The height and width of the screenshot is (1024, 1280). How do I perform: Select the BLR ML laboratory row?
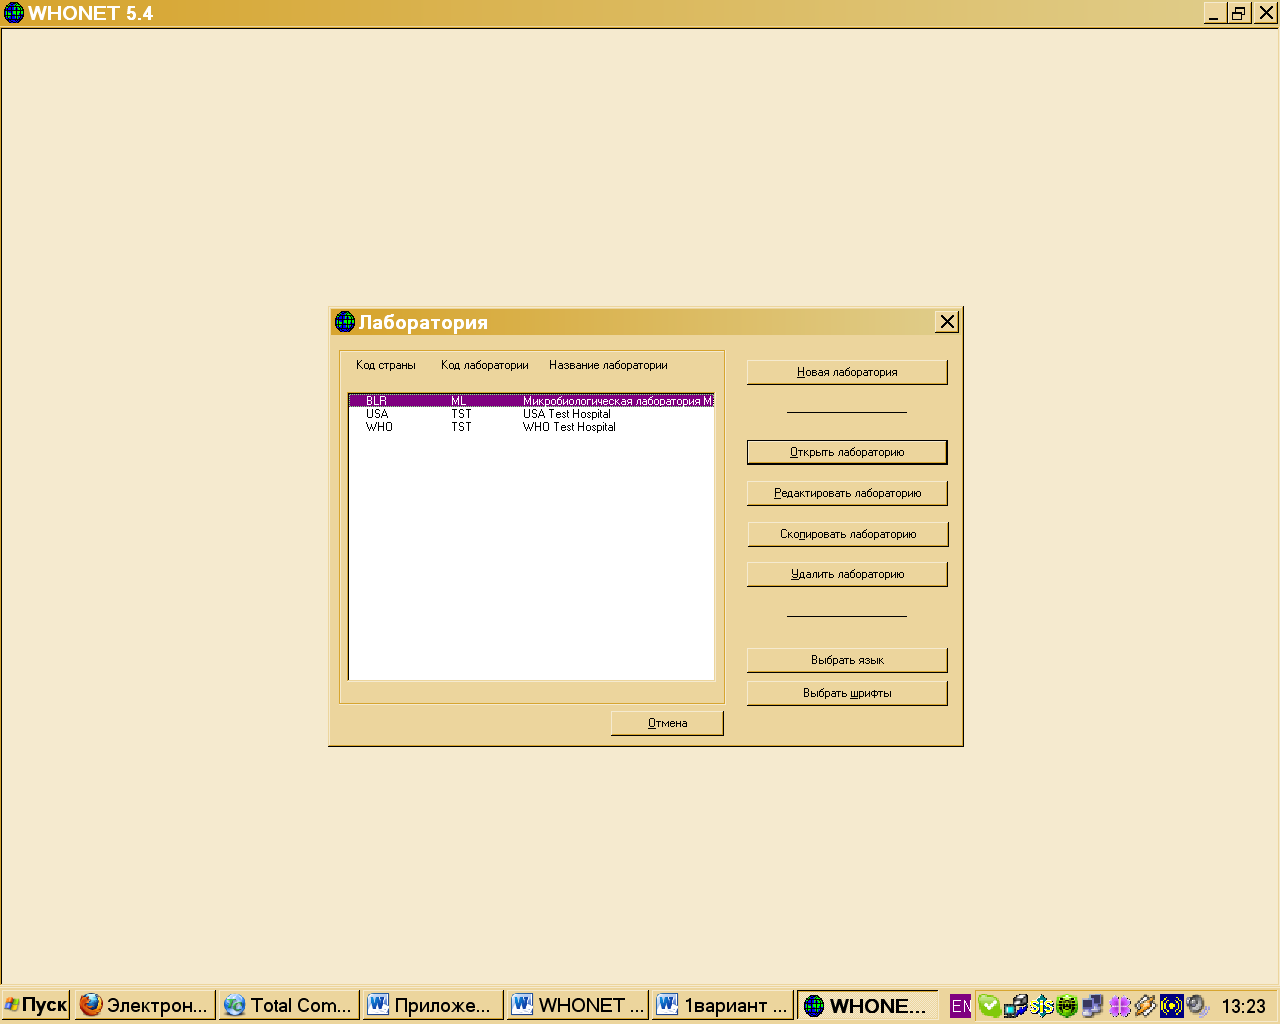pyautogui.click(x=531, y=401)
